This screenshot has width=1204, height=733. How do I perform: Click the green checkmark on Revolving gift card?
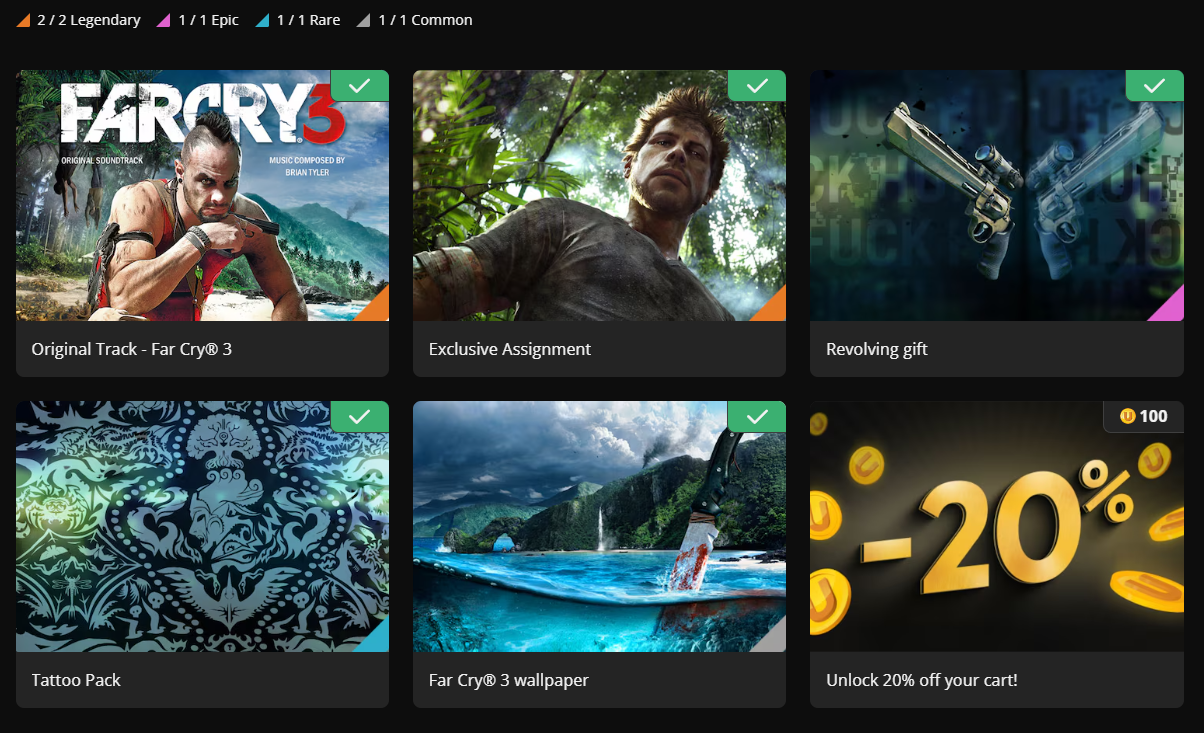(x=1154, y=86)
